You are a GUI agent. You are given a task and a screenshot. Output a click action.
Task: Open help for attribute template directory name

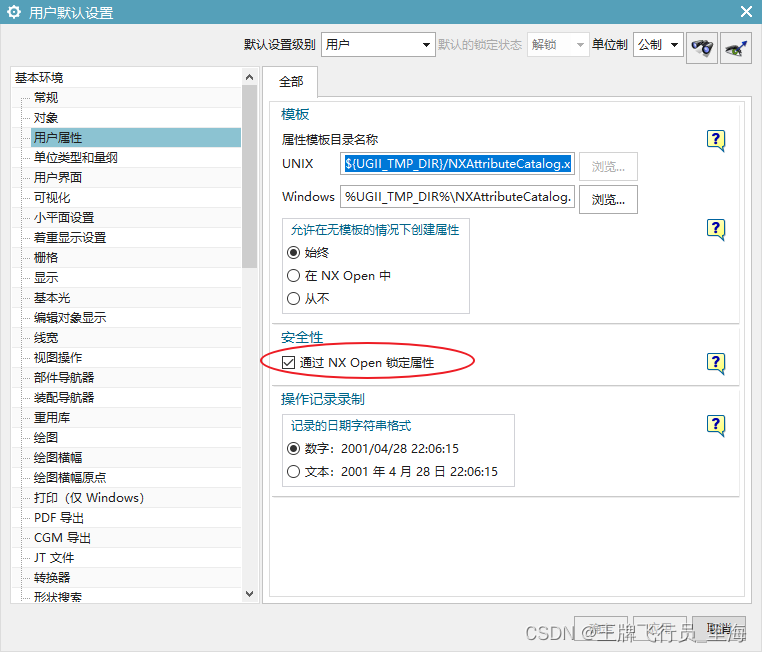tap(715, 140)
